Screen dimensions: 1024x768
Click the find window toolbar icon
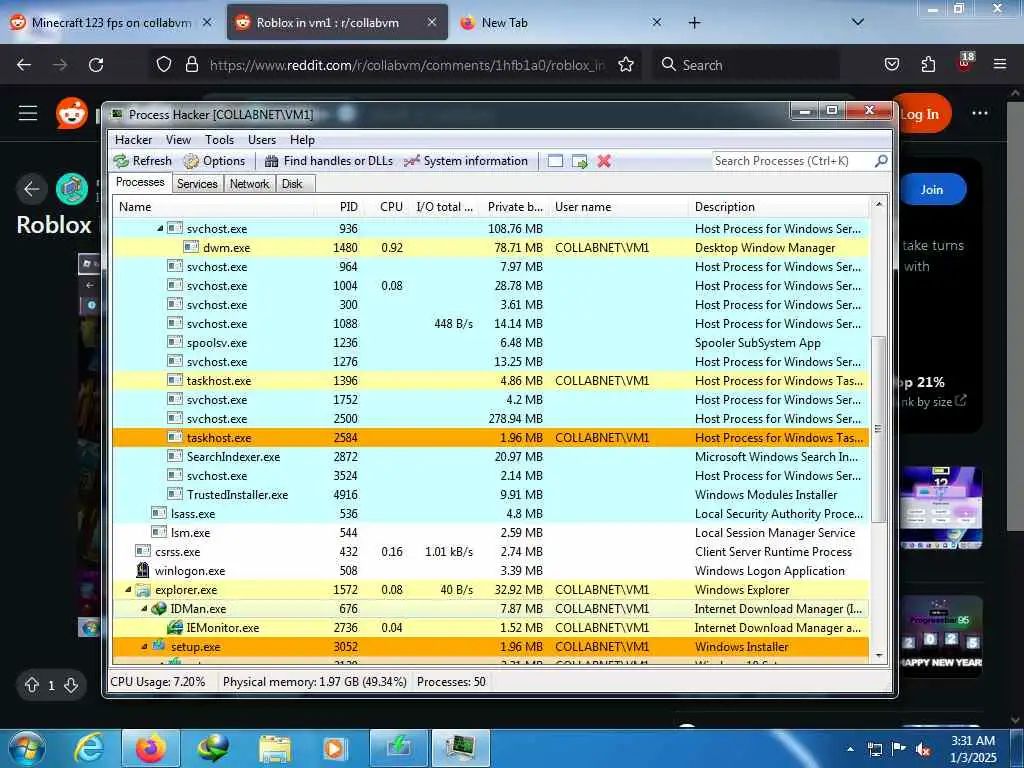[555, 161]
